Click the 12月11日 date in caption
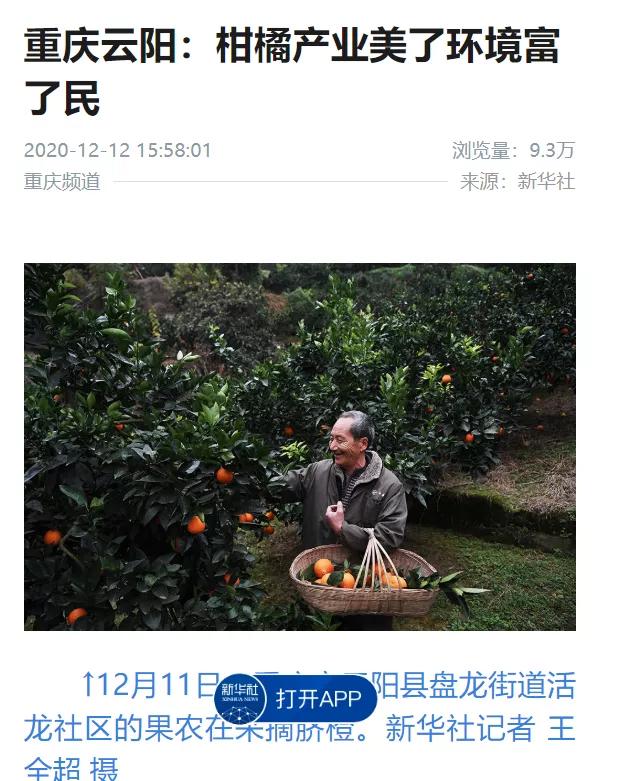Image resolution: width=620 pixels, height=781 pixels. point(158,684)
